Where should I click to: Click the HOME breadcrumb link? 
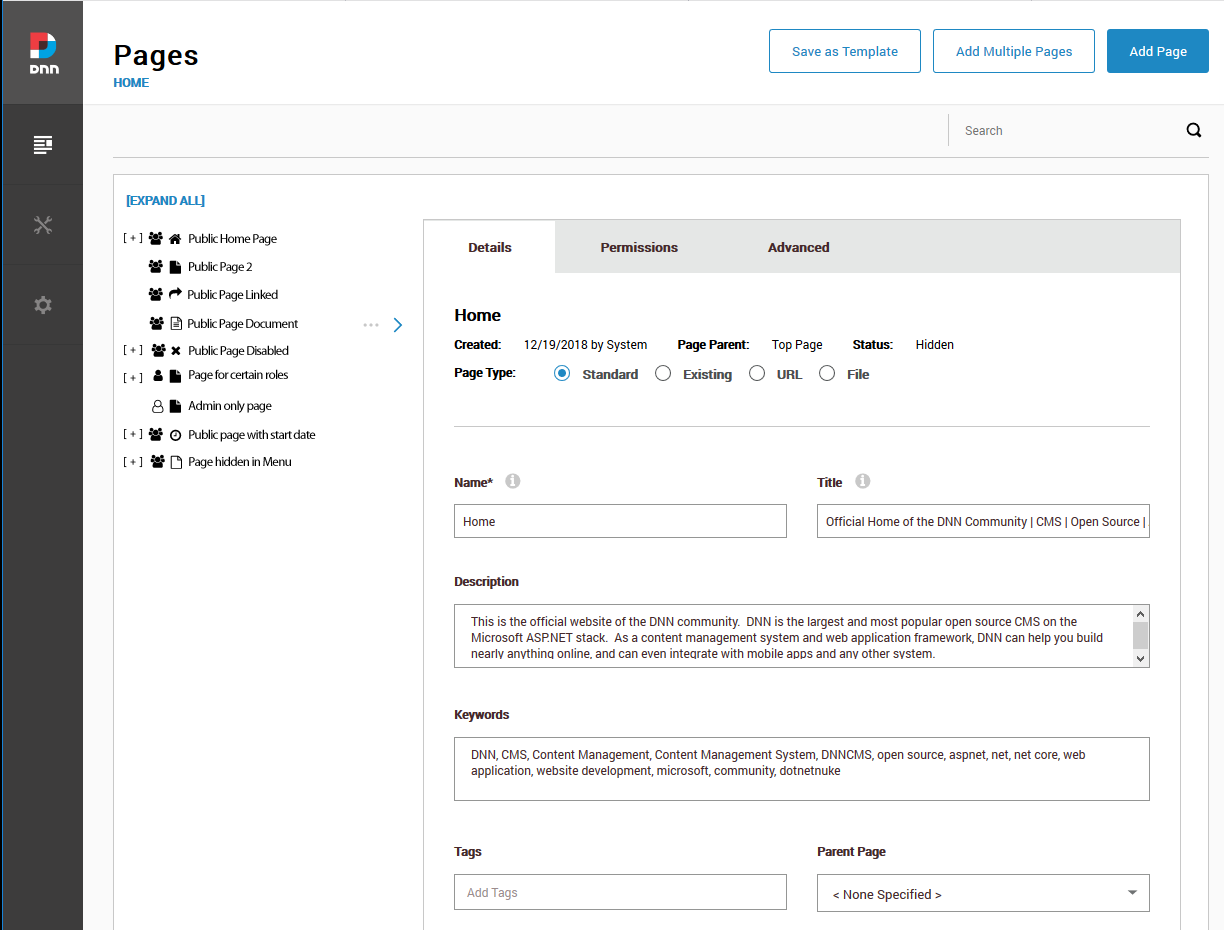[x=131, y=83]
